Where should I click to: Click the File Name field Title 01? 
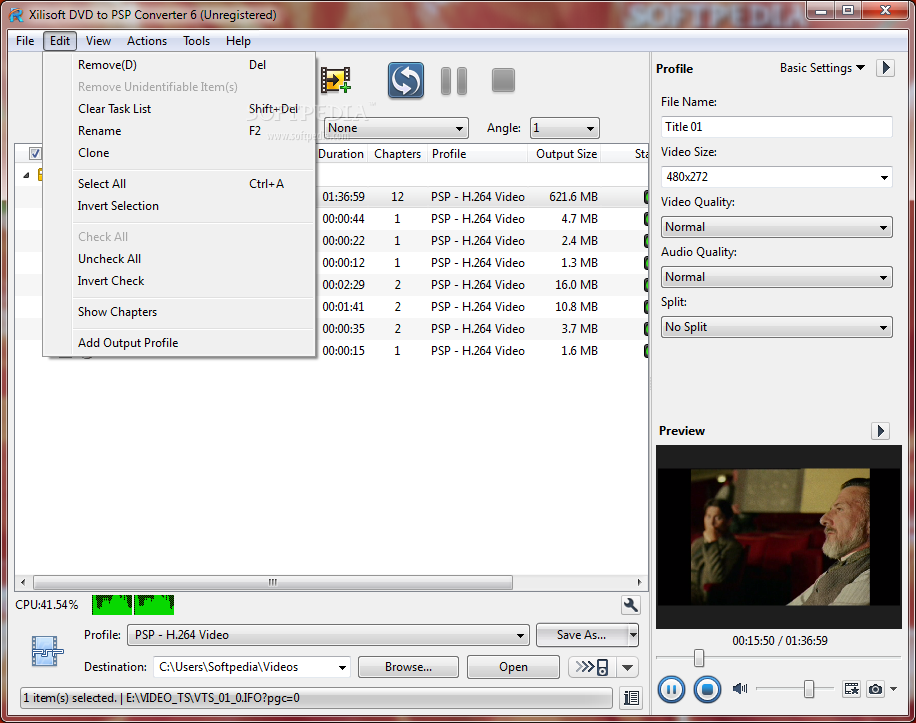(x=776, y=127)
